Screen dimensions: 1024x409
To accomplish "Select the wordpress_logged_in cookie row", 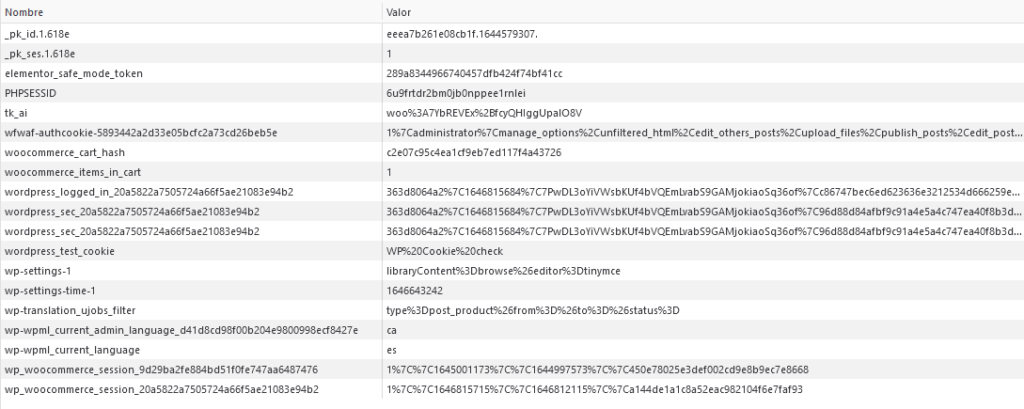I will tap(512, 192).
